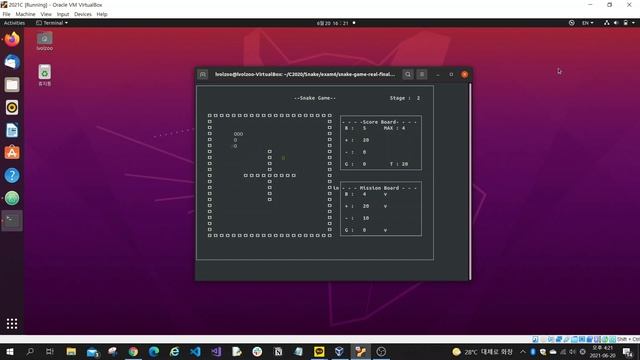Launch Google Chrome from taskbar
The image size is (640, 360).
(x=133, y=352)
